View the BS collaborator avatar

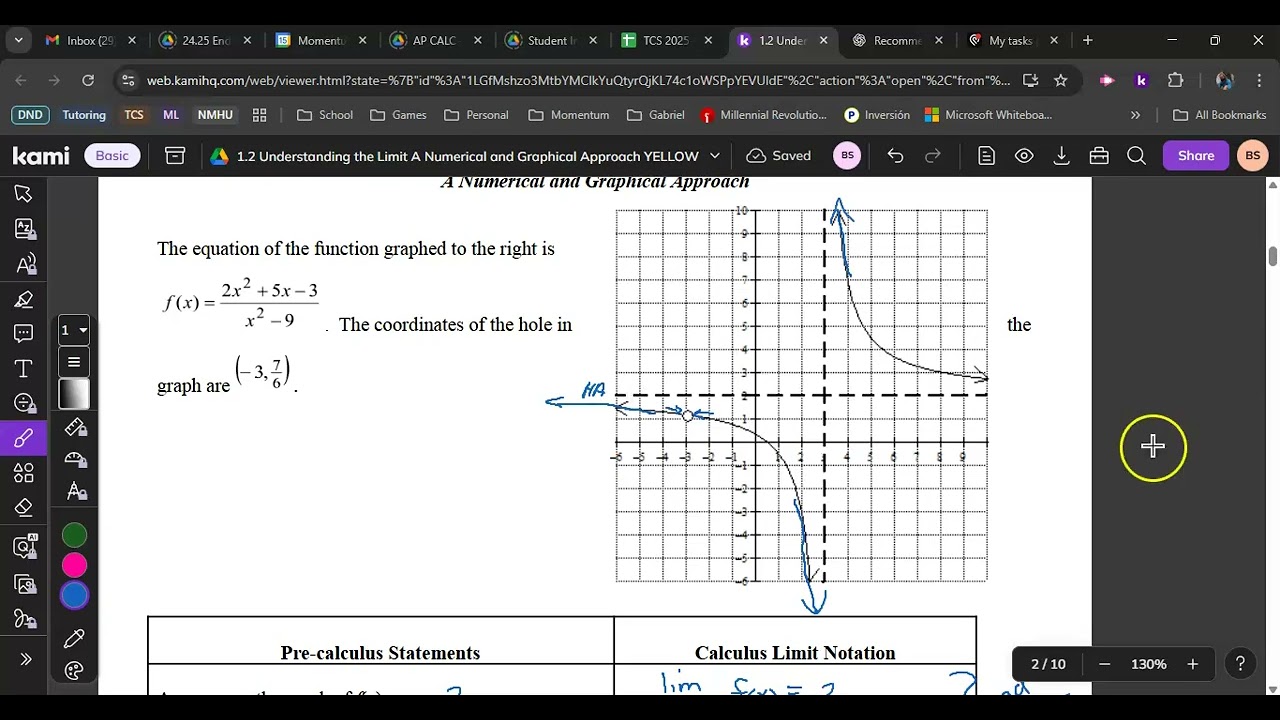pyautogui.click(x=848, y=156)
